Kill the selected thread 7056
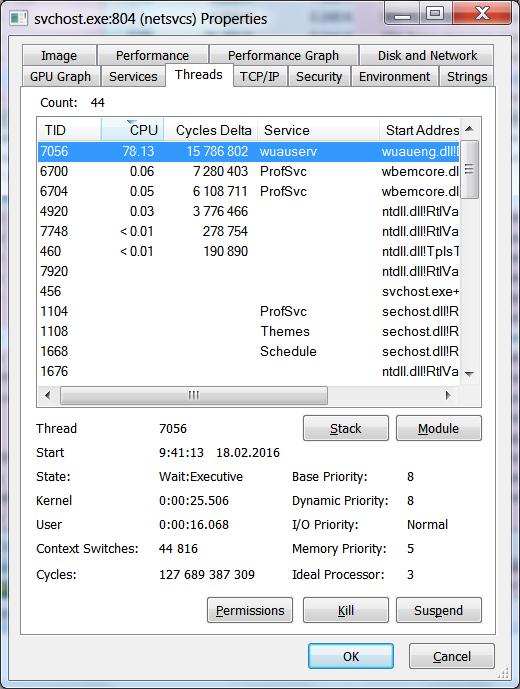The width and height of the screenshot is (520, 689). click(x=345, y=610)
